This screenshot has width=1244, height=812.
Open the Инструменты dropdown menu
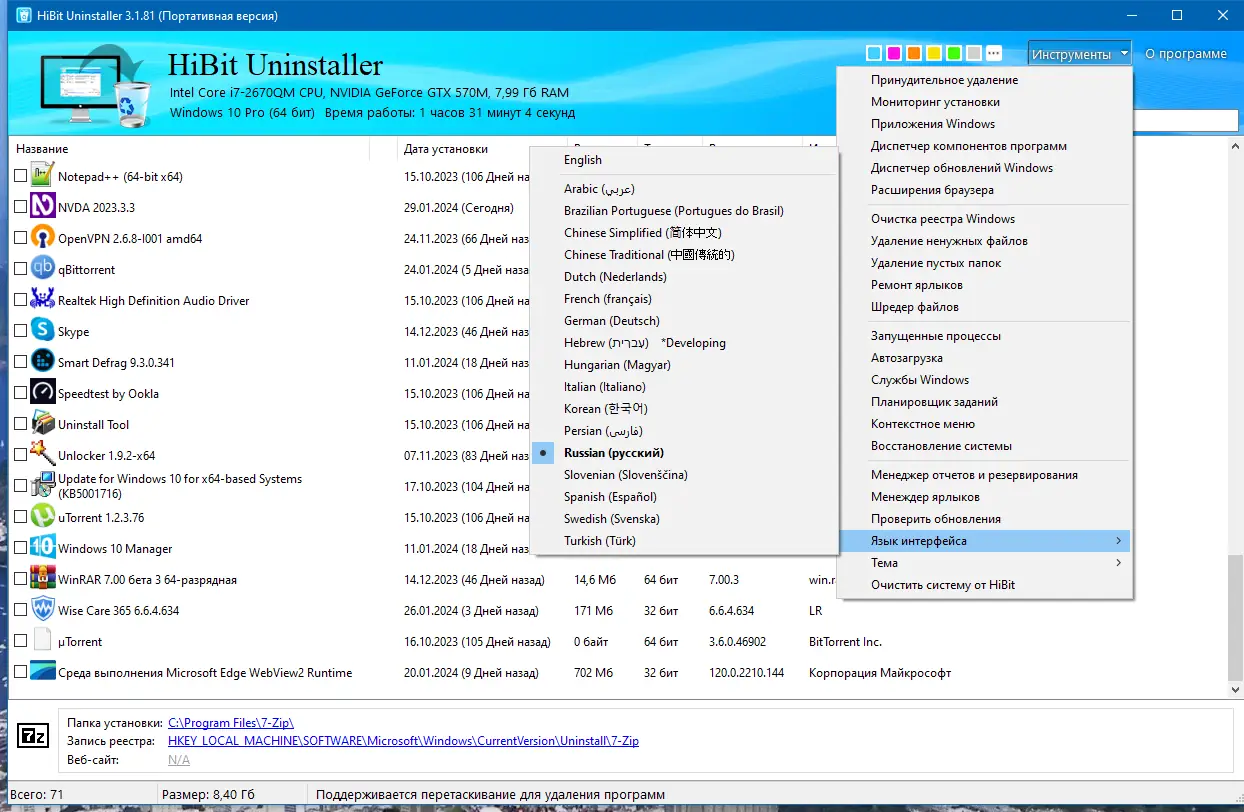1080,54
